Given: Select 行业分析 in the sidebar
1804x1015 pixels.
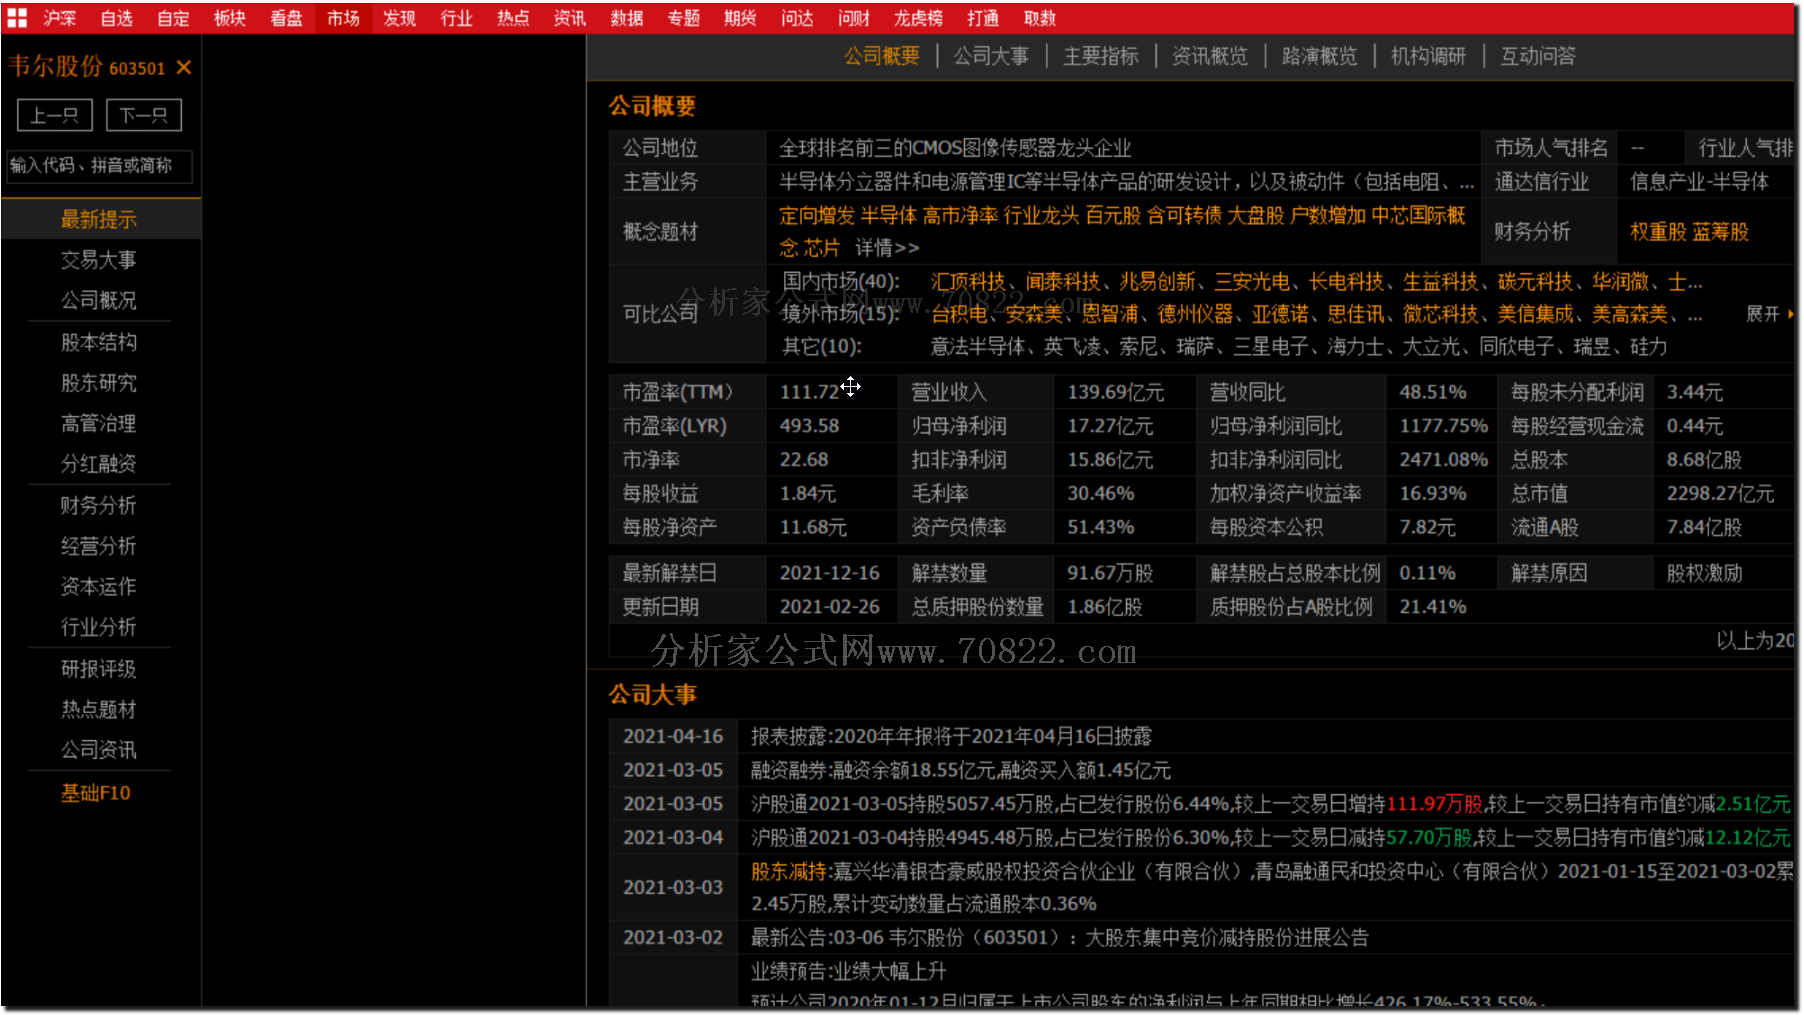Looking at the screenshot, I should click(x=99, y=627).
